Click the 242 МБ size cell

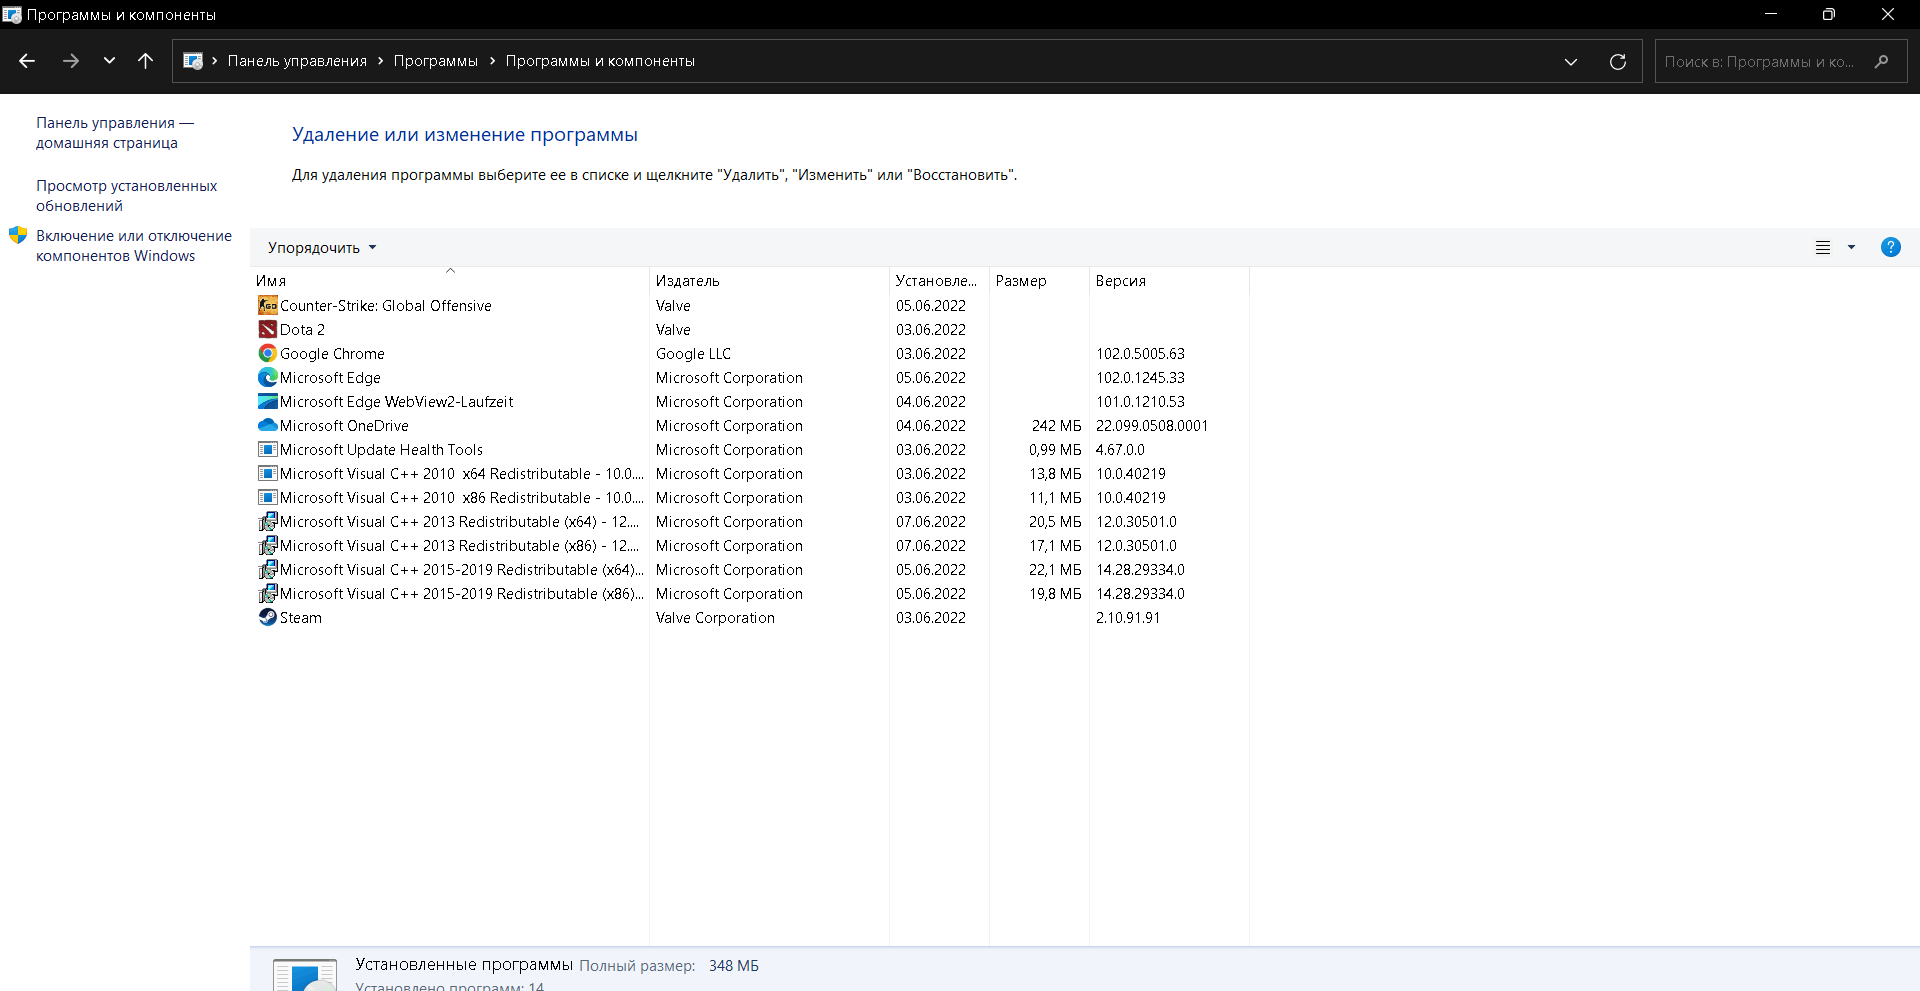click(1056, 425)
